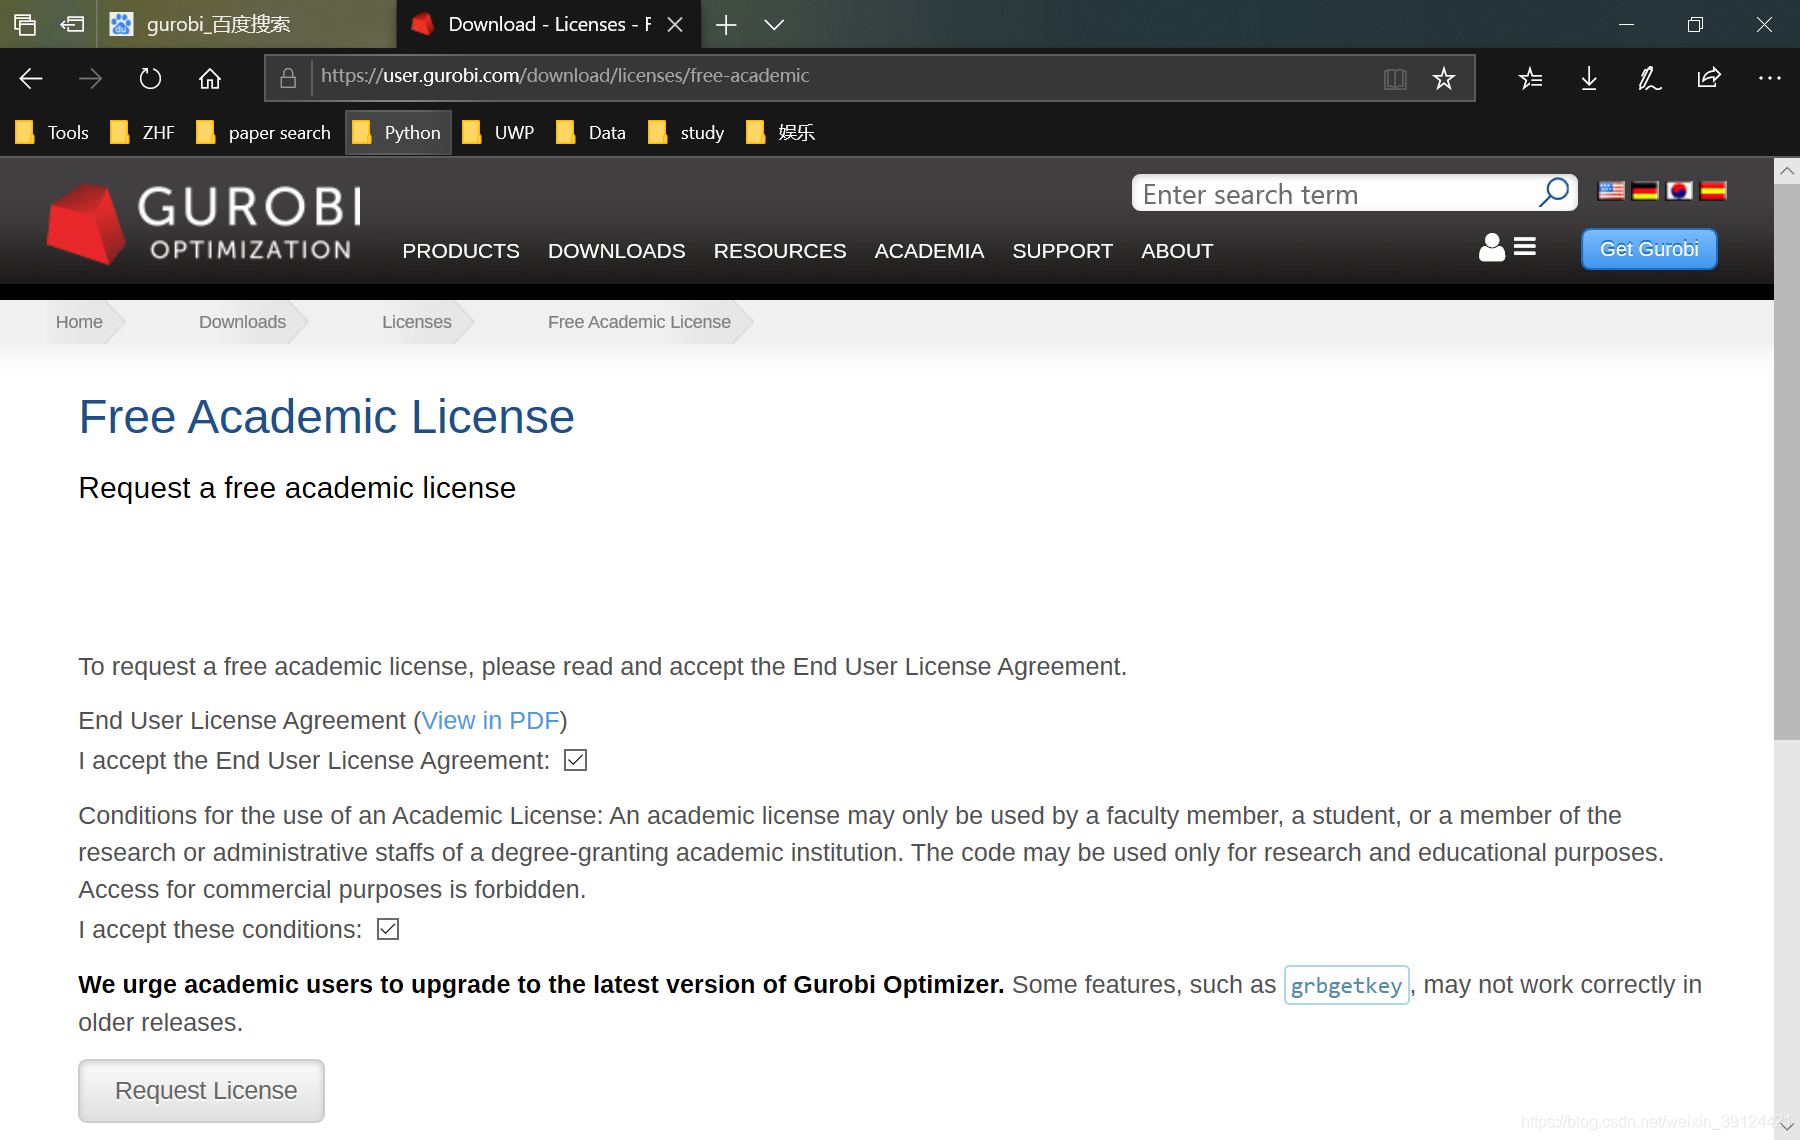
Task: Open the Python bookmarks folder
Action: click(398, 132)
